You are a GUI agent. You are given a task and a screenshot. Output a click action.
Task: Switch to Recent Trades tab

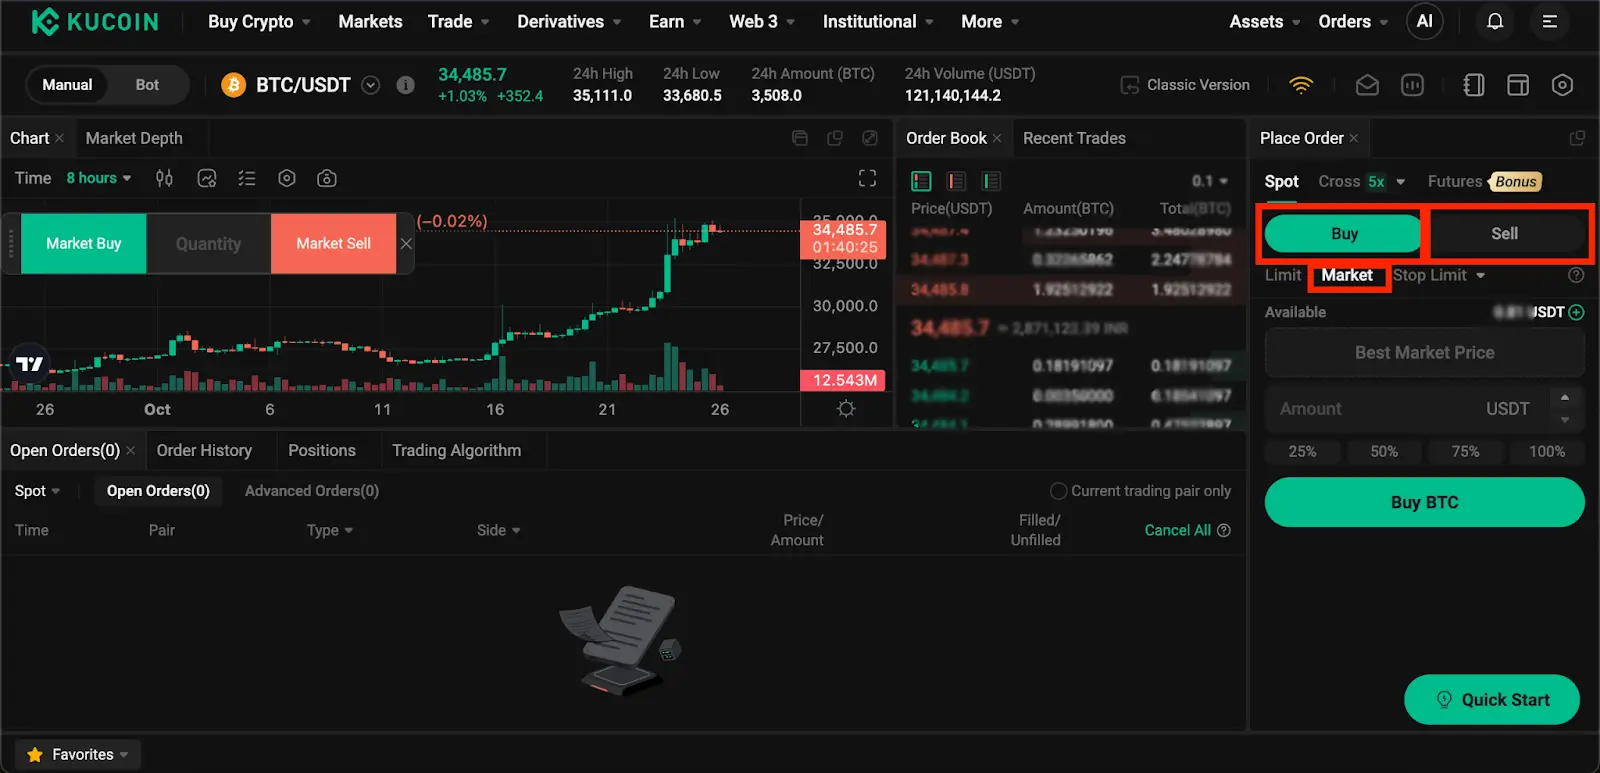pyautogui.click(x=1074, y=138)
